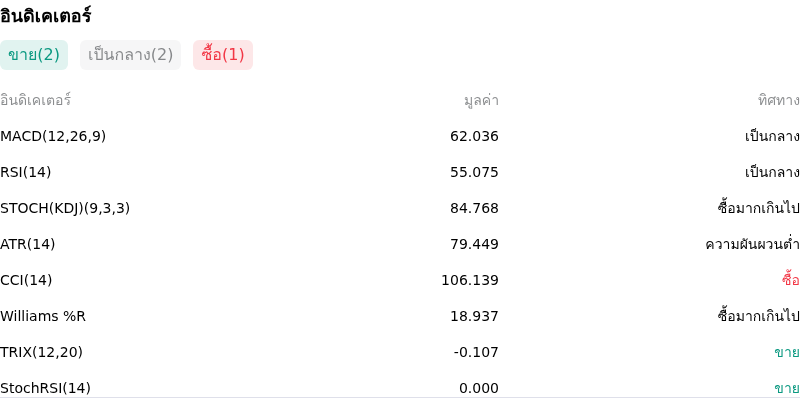This screenshot has height=398, width=800.
Task: Click the red ซื้อ direction for CCI
Action: tap(790, 280)
